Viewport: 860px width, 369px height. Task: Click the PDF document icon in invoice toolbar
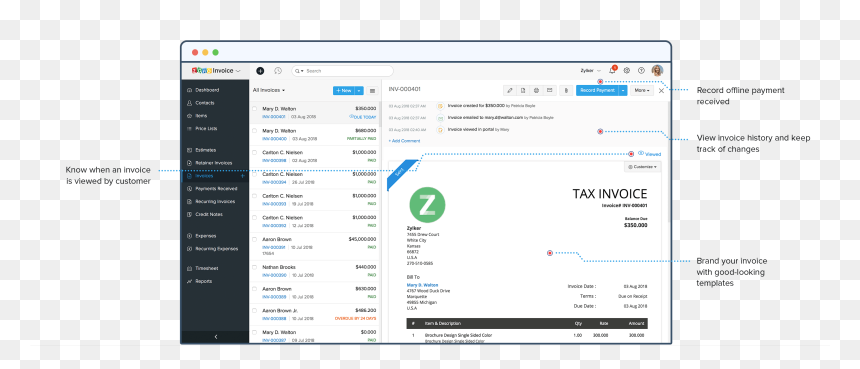[x=523, y=90]
